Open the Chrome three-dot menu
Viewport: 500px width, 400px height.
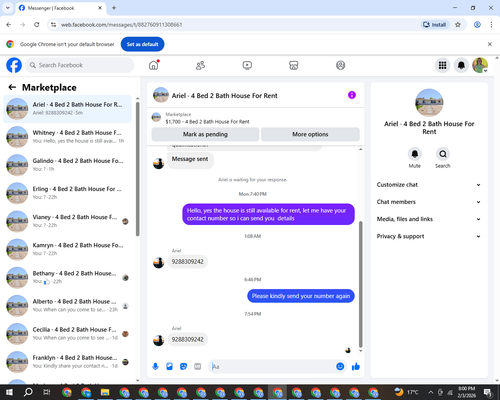pos(491,25)
